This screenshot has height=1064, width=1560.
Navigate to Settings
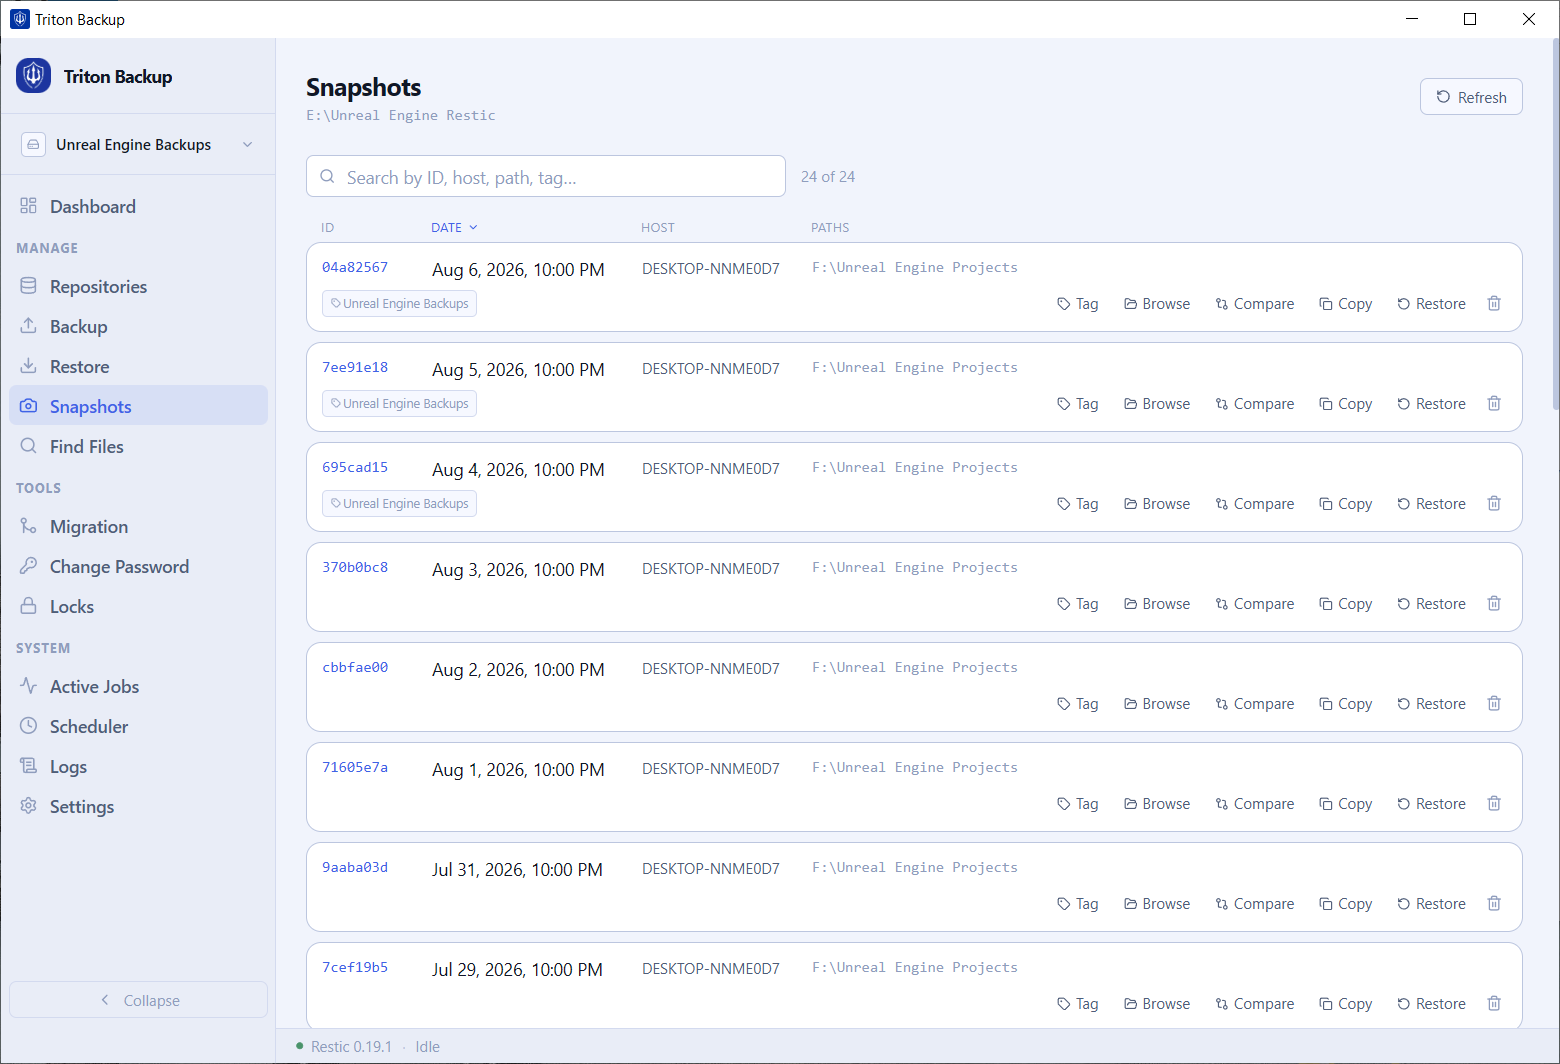138,806
